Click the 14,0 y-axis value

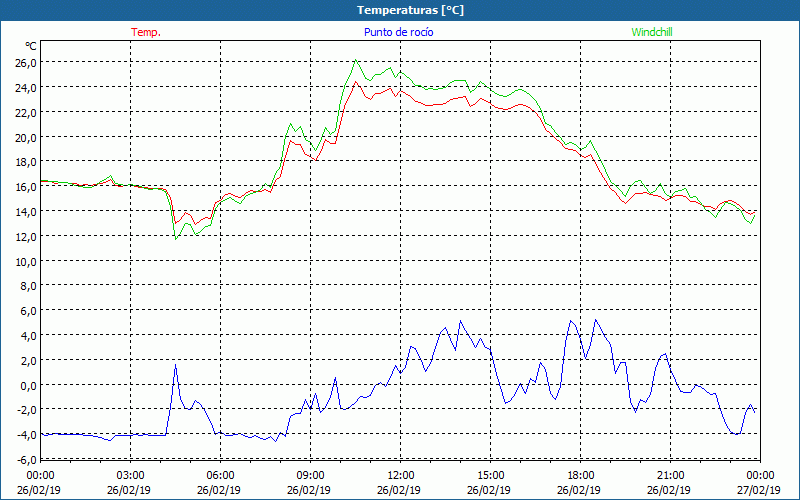coord(26,212)
